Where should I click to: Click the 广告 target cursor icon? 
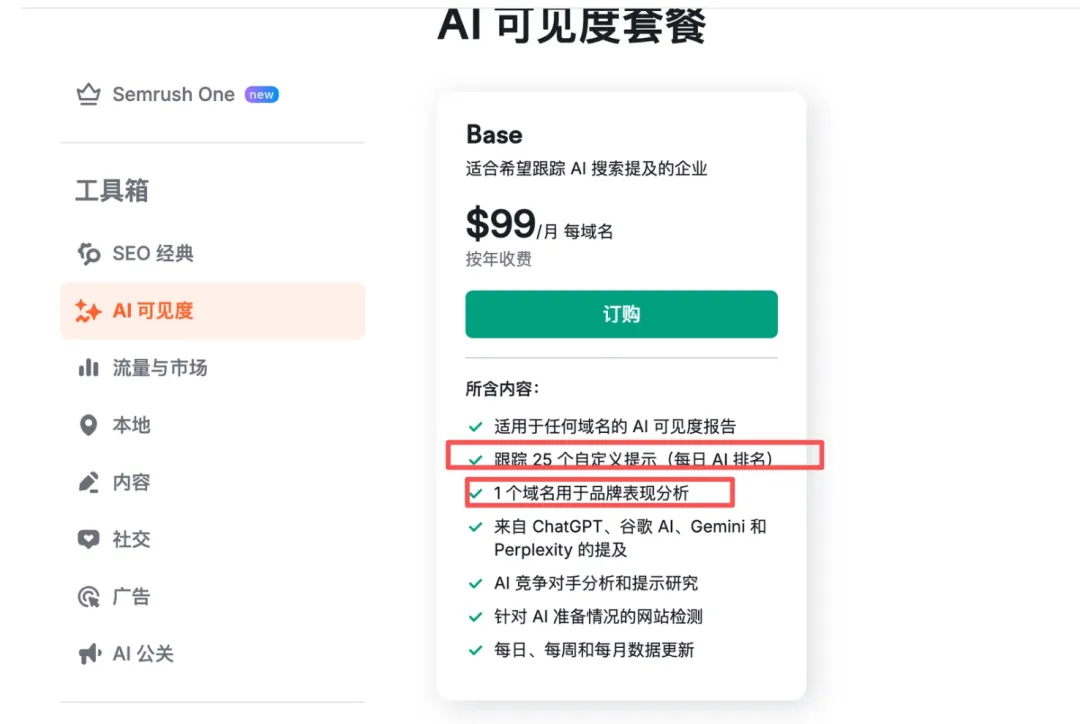point(89,597)
